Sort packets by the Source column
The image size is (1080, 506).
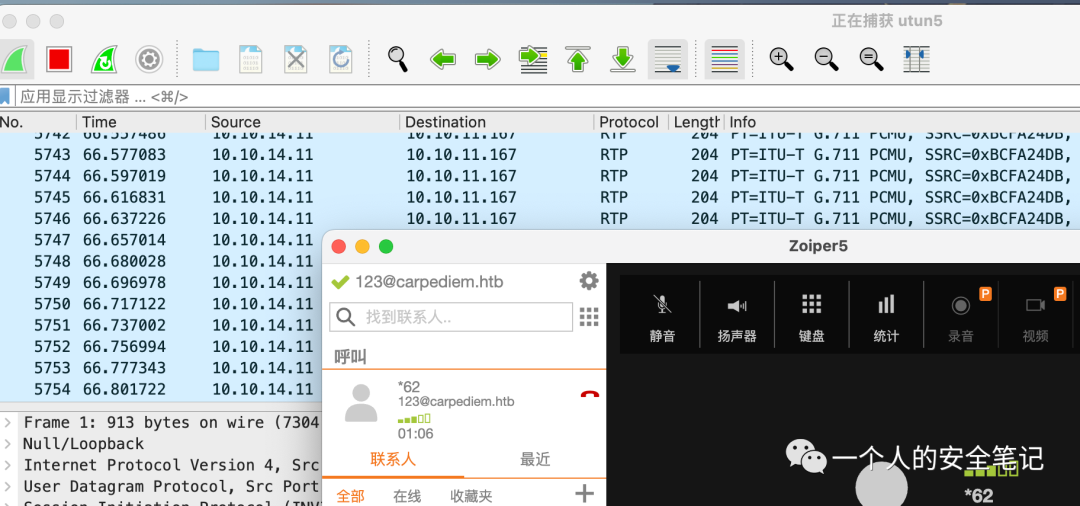coord(302,122)
